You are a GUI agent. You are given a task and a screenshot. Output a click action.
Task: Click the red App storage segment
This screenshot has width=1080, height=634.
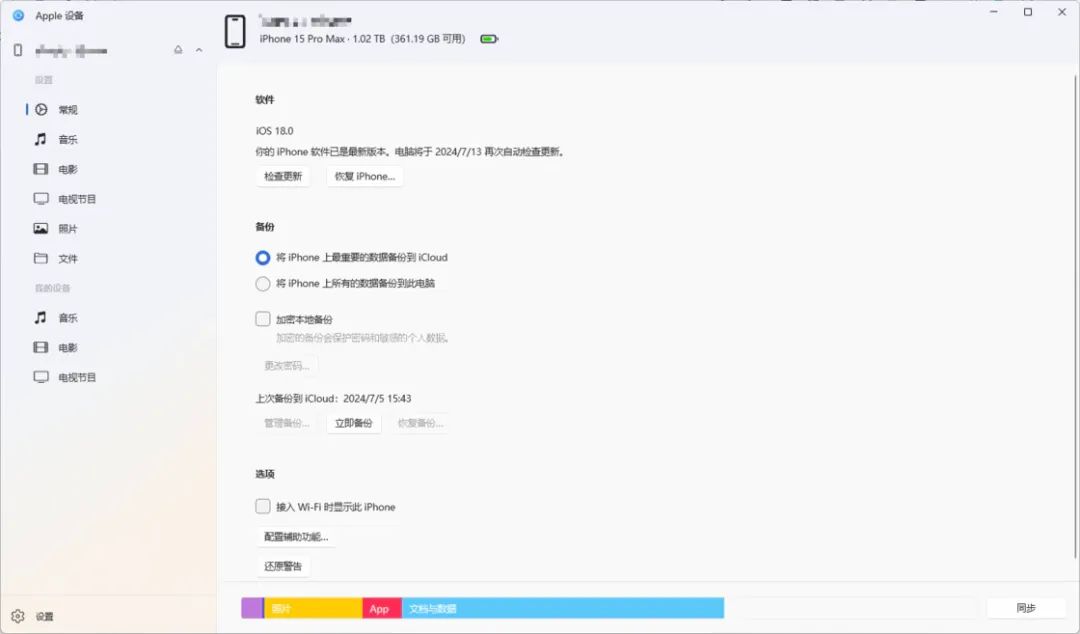(382, 608)
